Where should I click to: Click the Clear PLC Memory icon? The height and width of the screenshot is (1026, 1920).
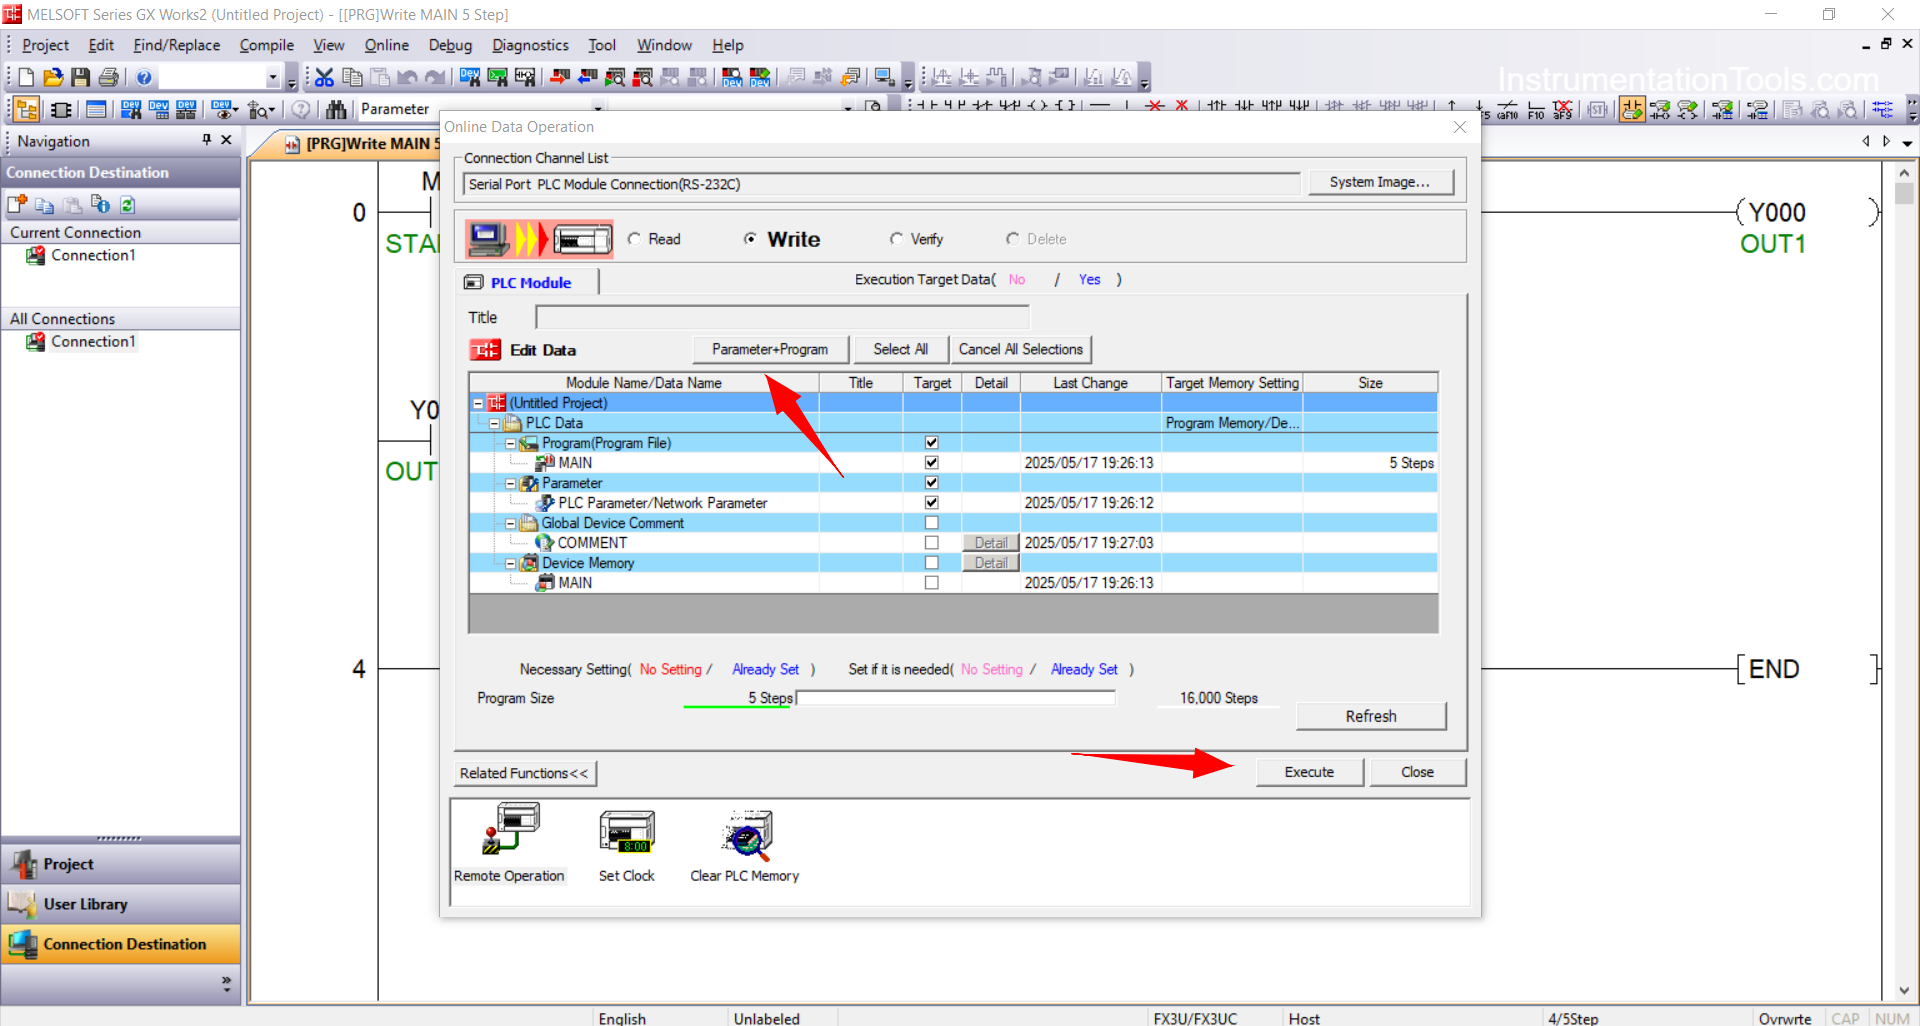pos(747,834)
